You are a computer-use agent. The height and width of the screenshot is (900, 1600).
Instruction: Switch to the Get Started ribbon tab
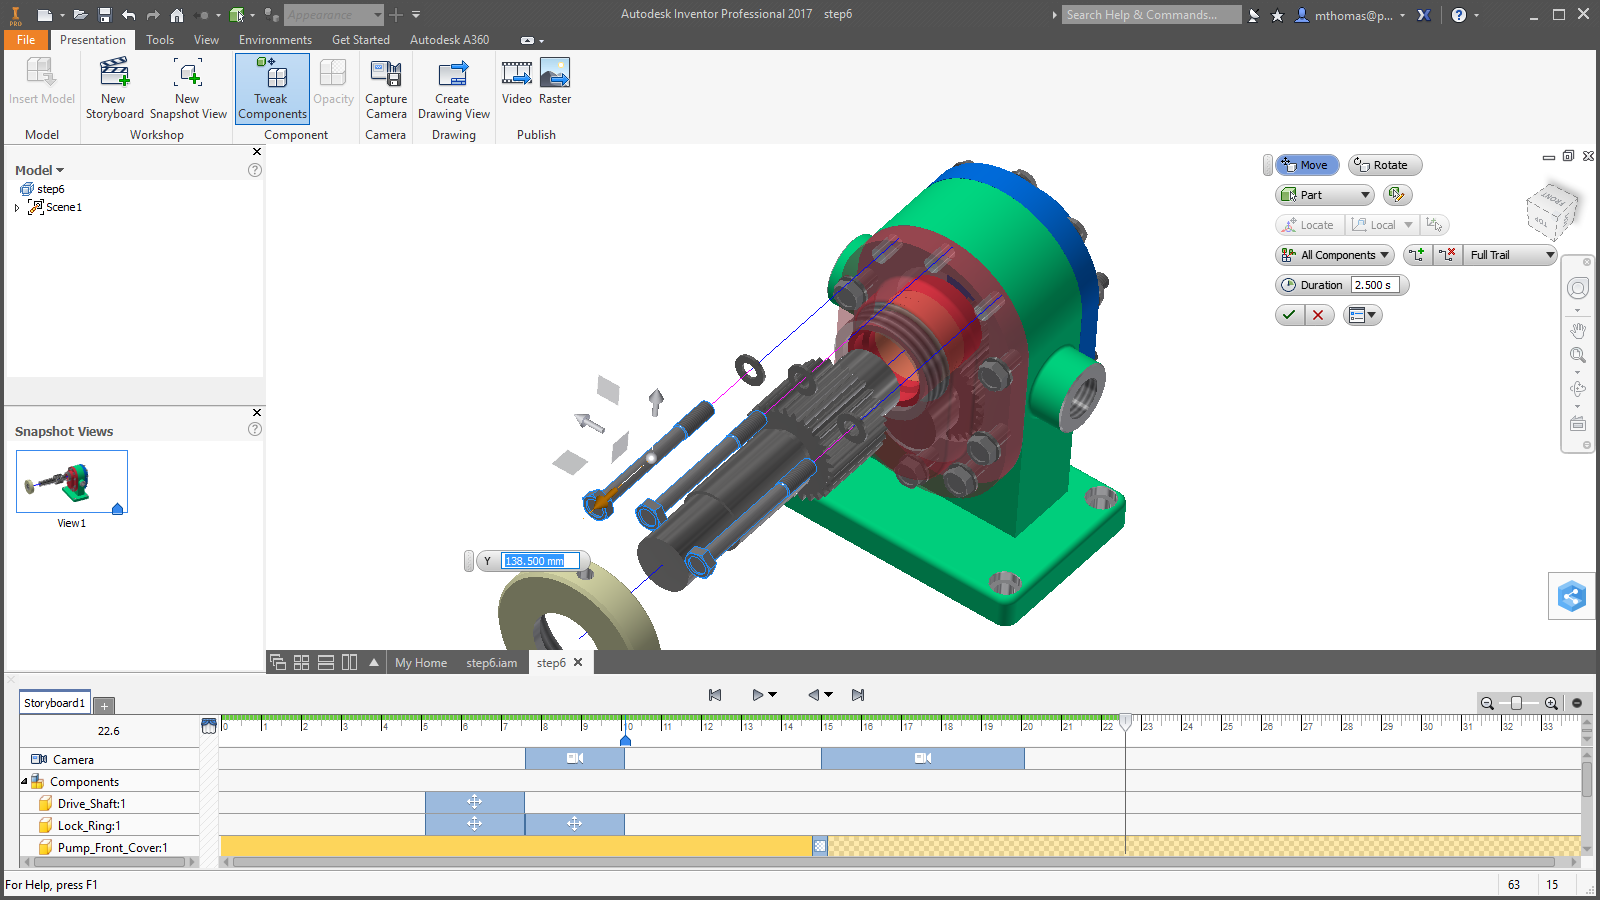(361, 40)
